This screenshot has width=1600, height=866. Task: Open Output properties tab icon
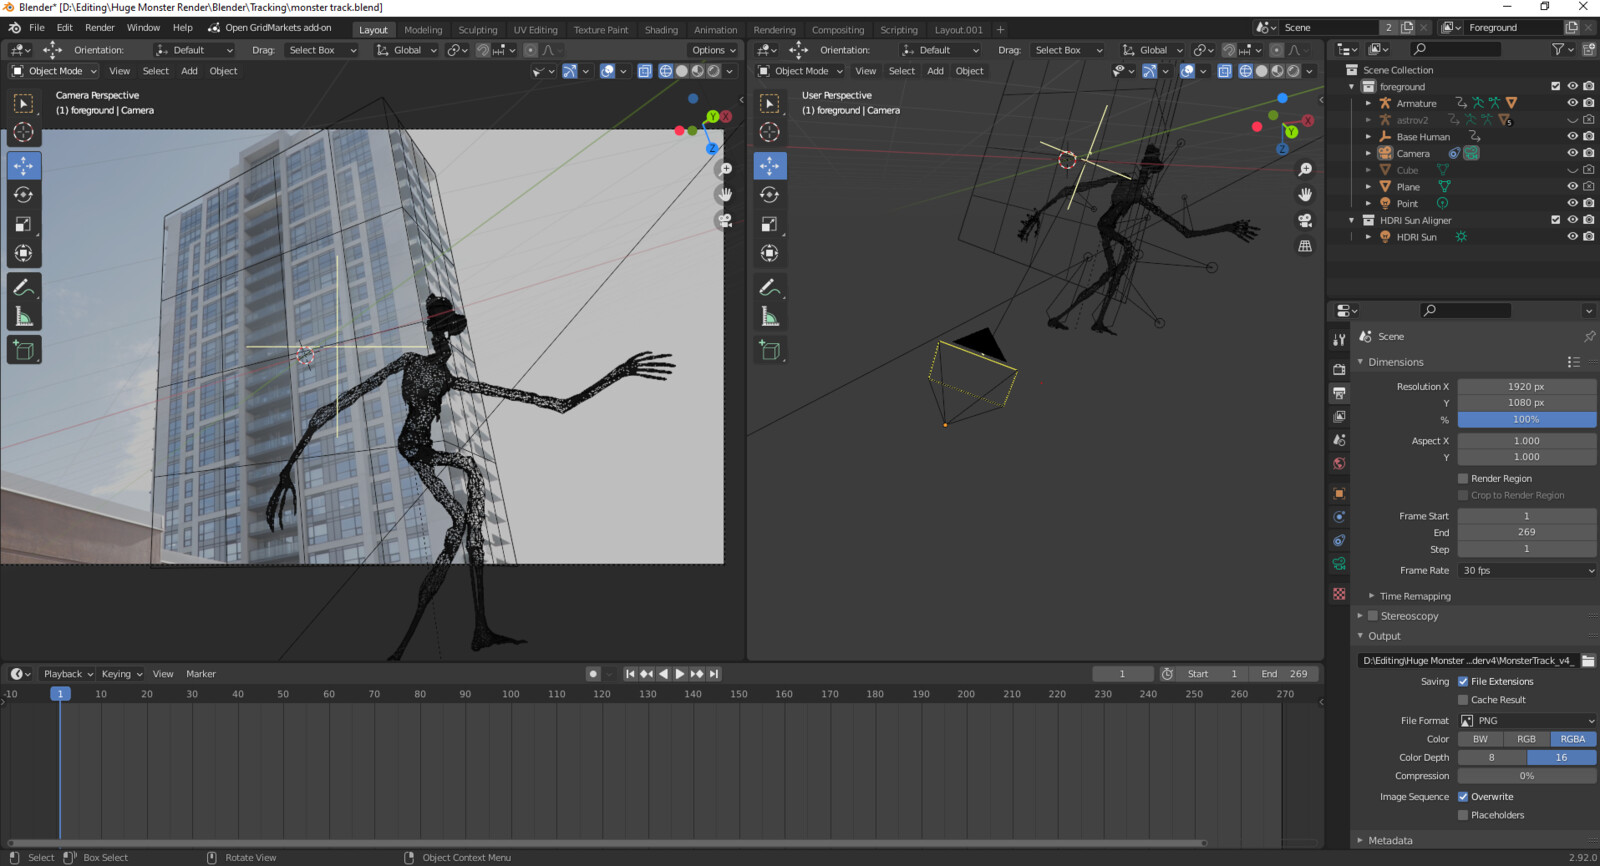1339,393
